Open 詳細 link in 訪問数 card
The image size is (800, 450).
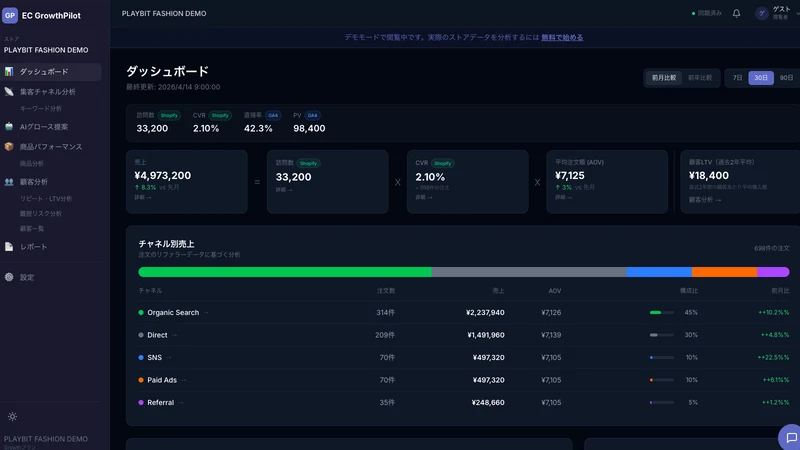point(284,190)
